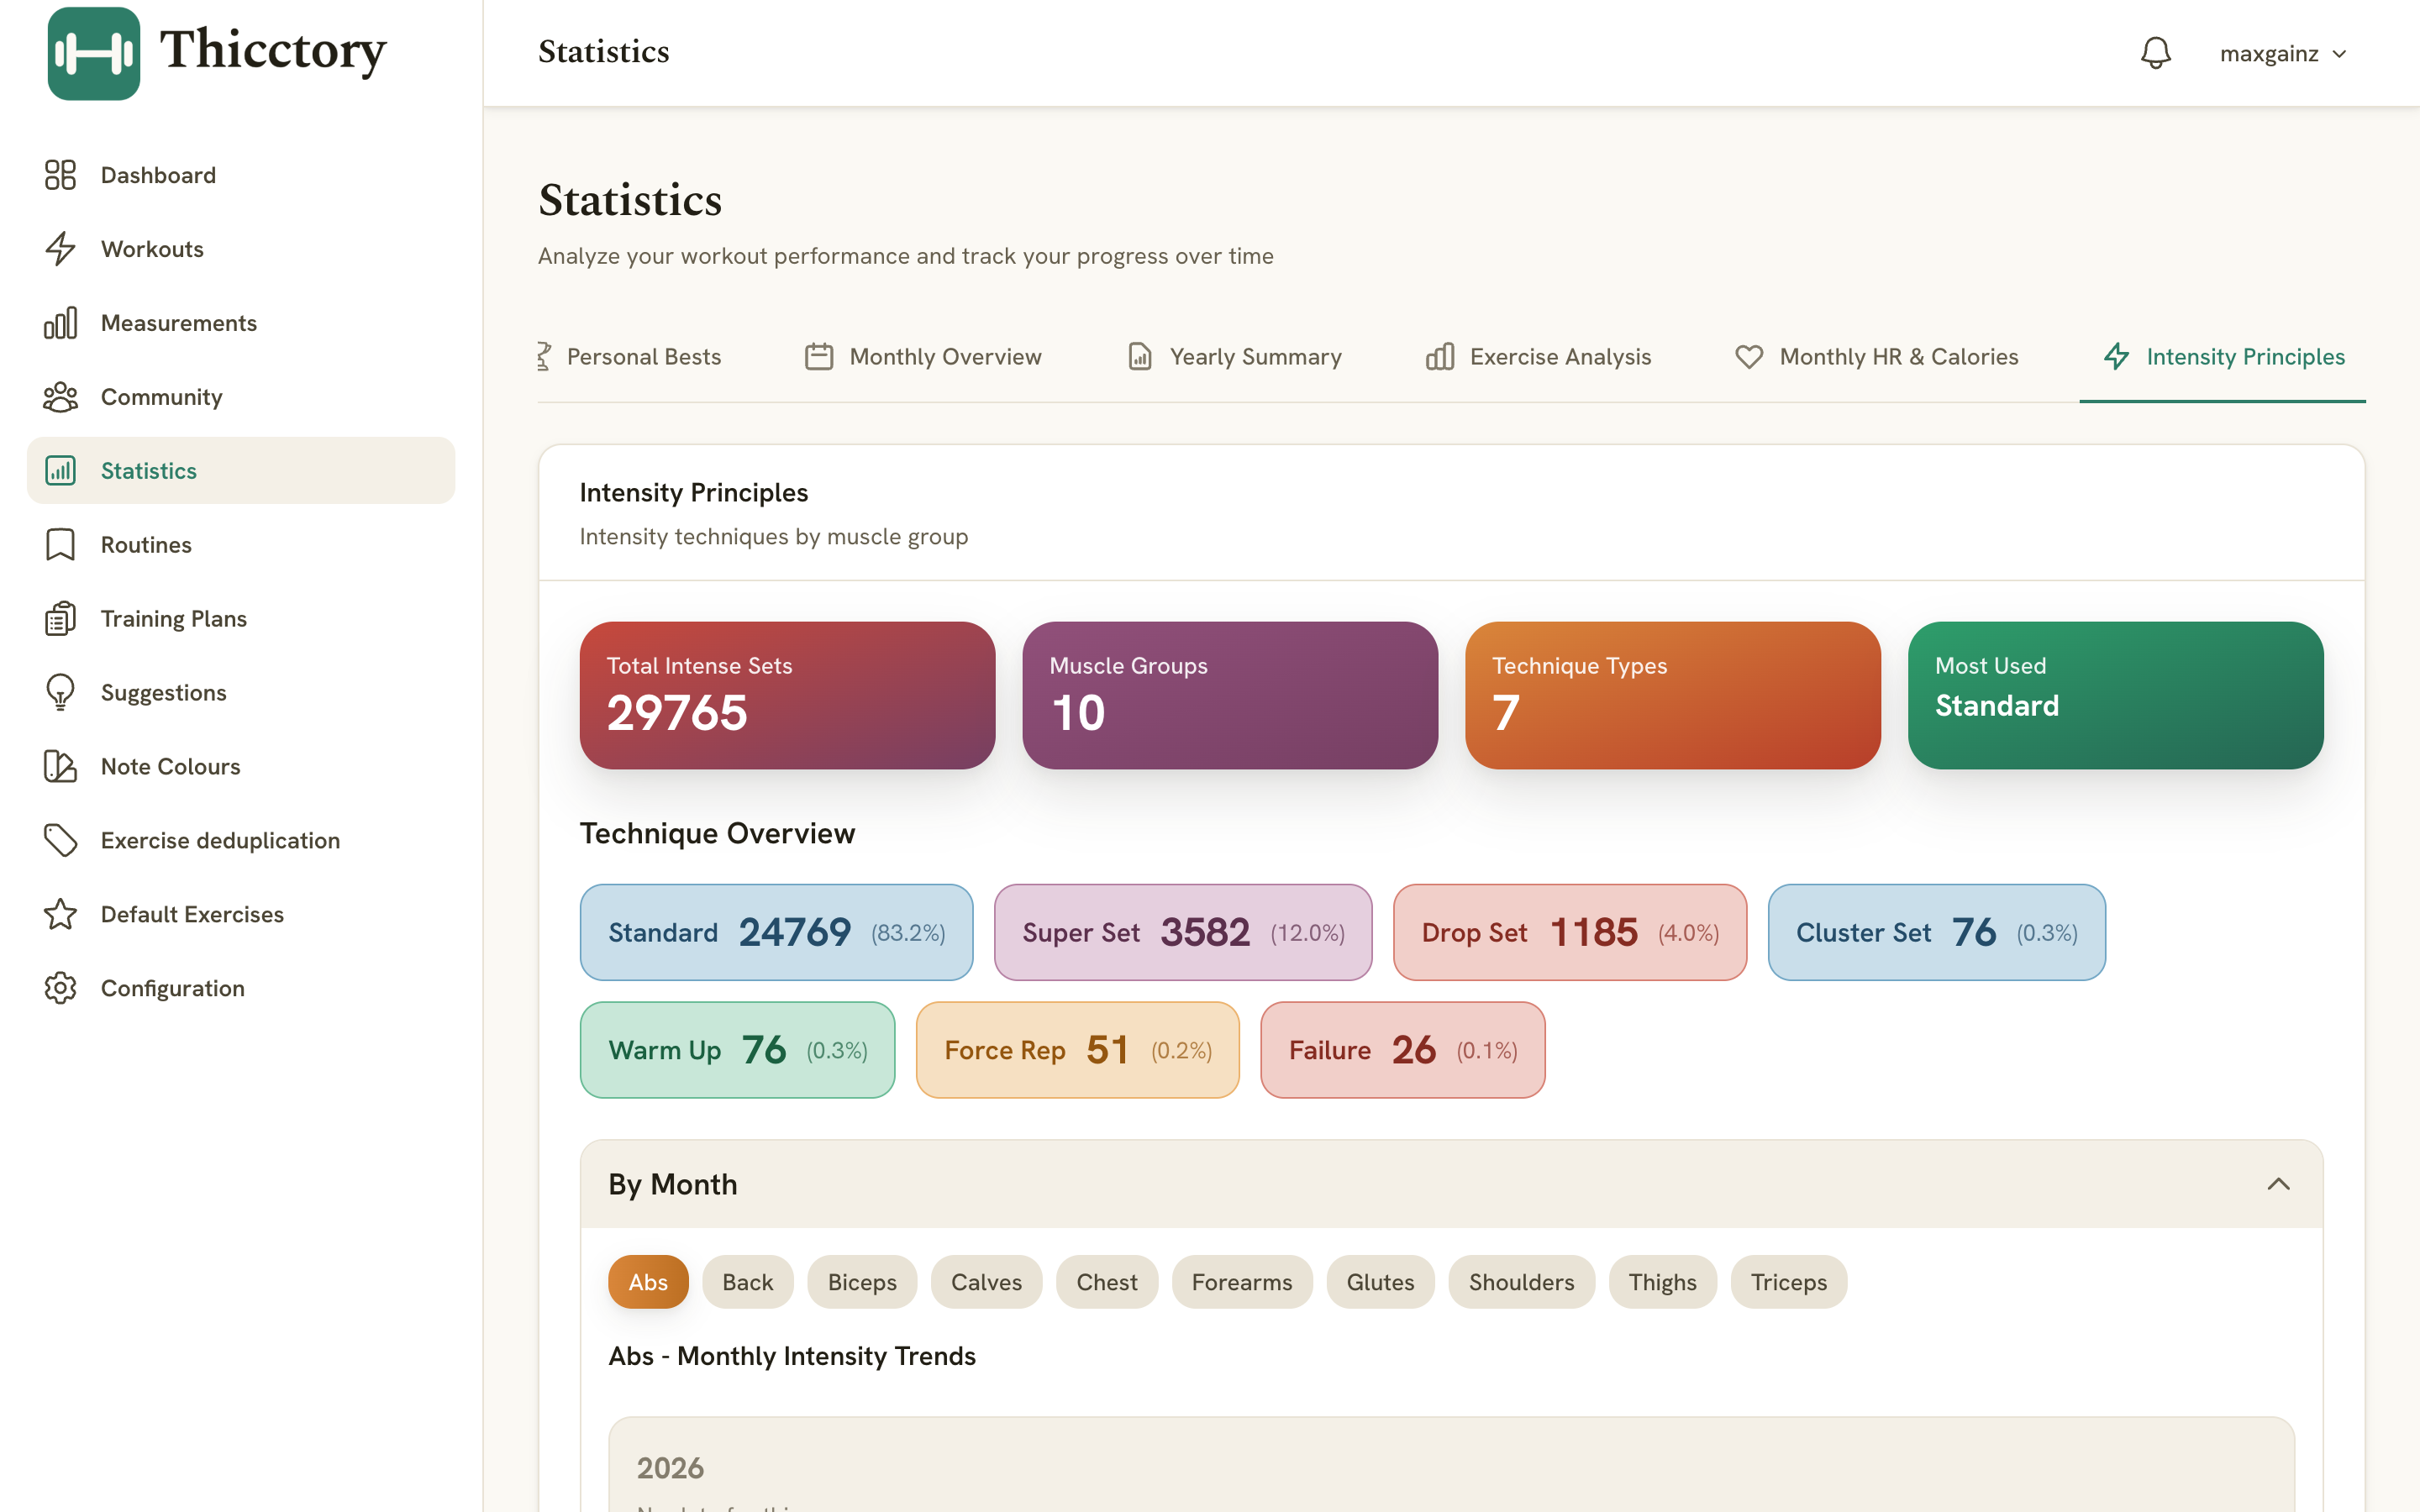Image resolution: width=2420 pixels, height=1512 pixels.
Task: Click the Default Exercises star icon
Action: (x=60, y=915)
